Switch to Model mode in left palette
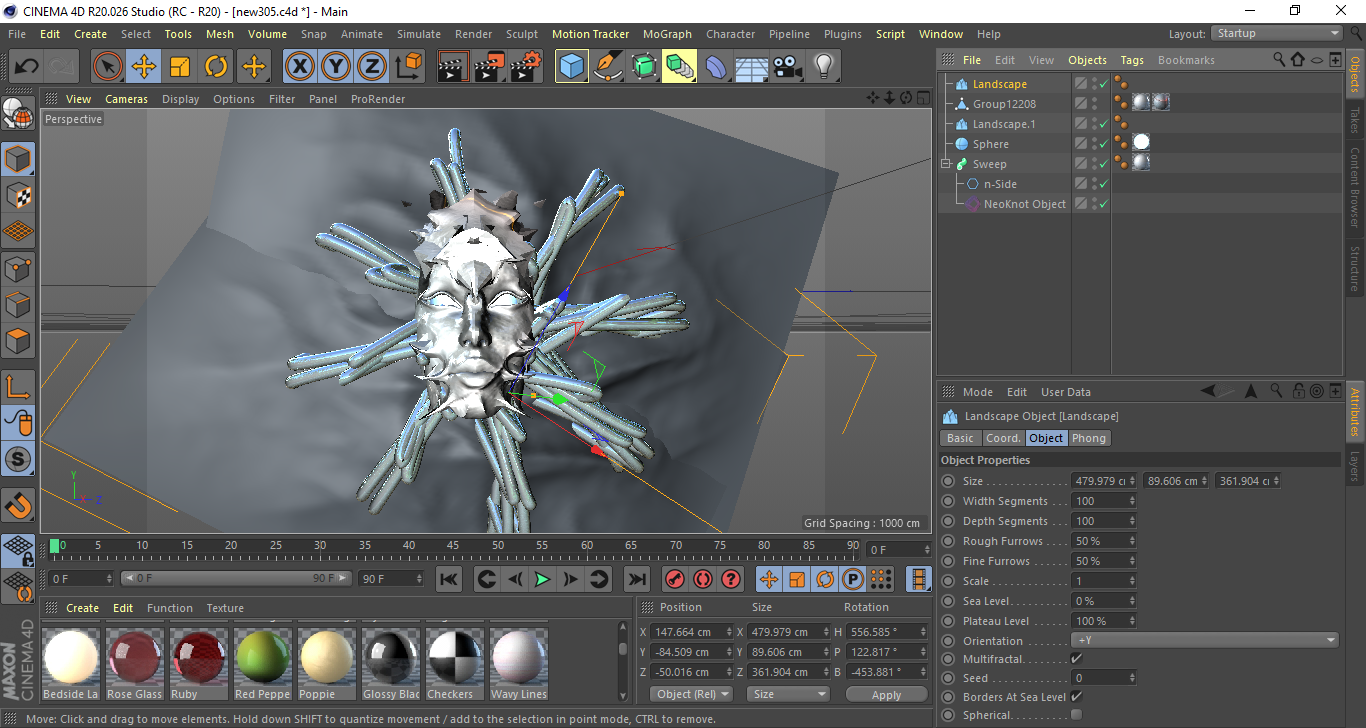Image resolution: width=1366 pixels, height=728 pixels. click(x=18, y=159)
